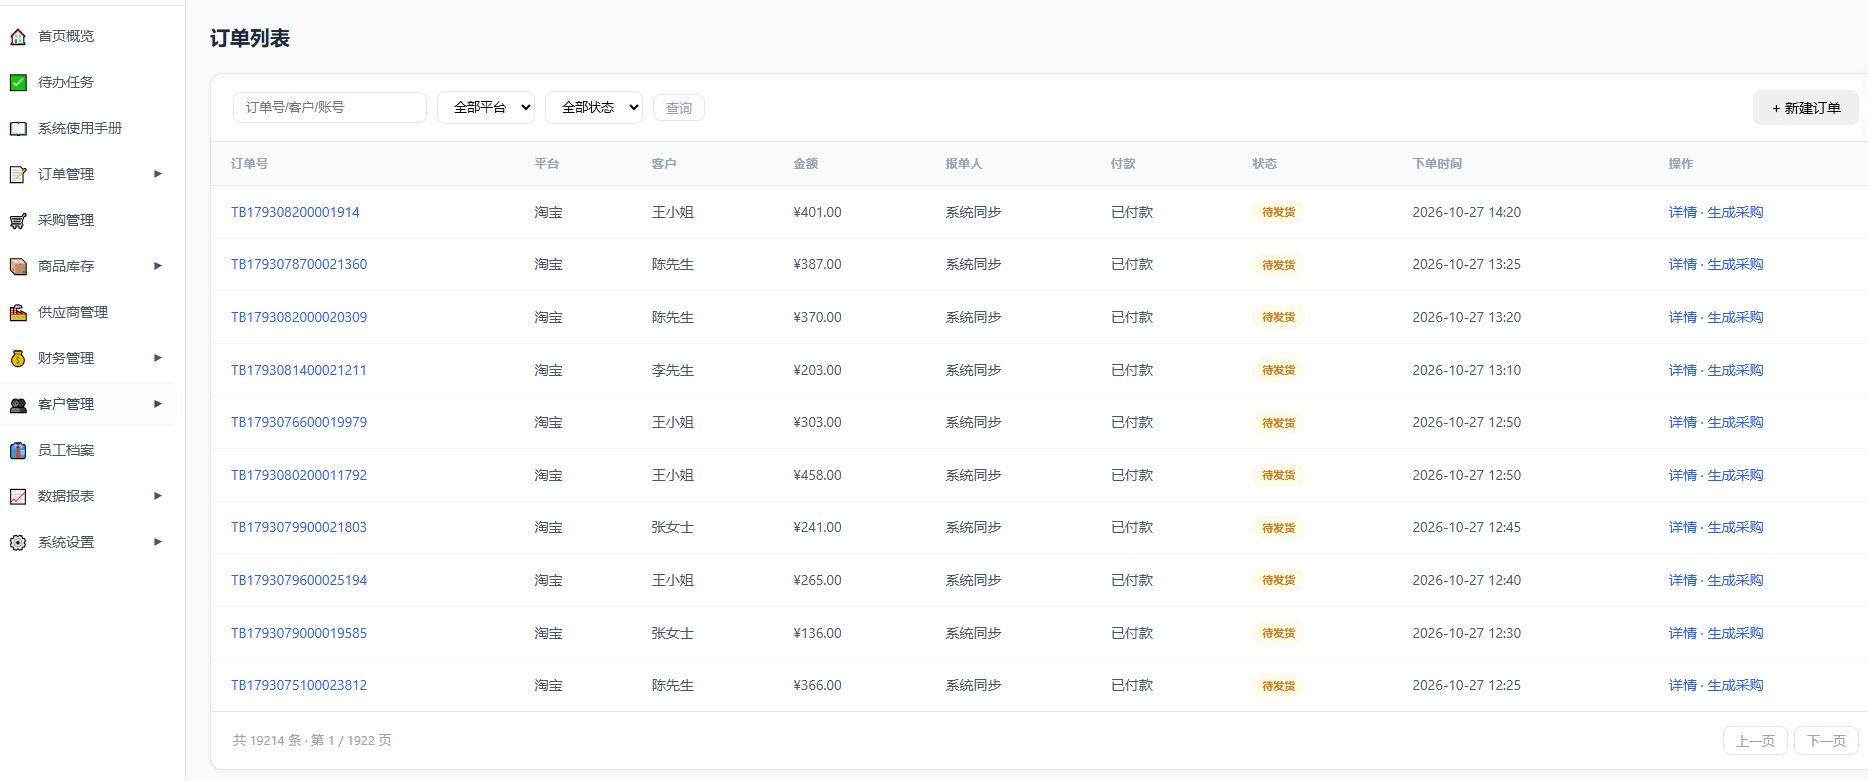Screen dimensions: 1868x781
Task: Open order TB1793079600025194
Action: coord(299,580)
